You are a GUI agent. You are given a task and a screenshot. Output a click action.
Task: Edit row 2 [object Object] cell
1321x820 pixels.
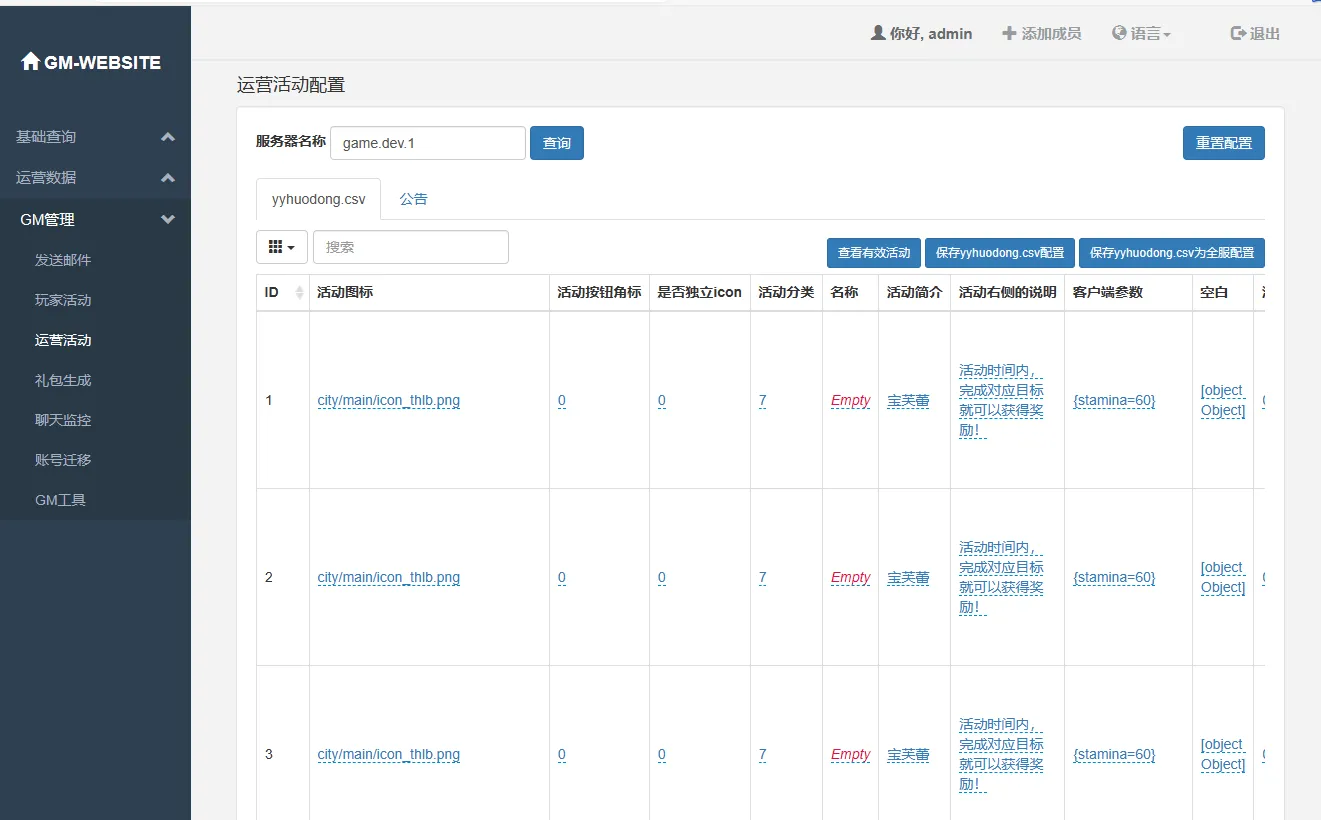1223,577
